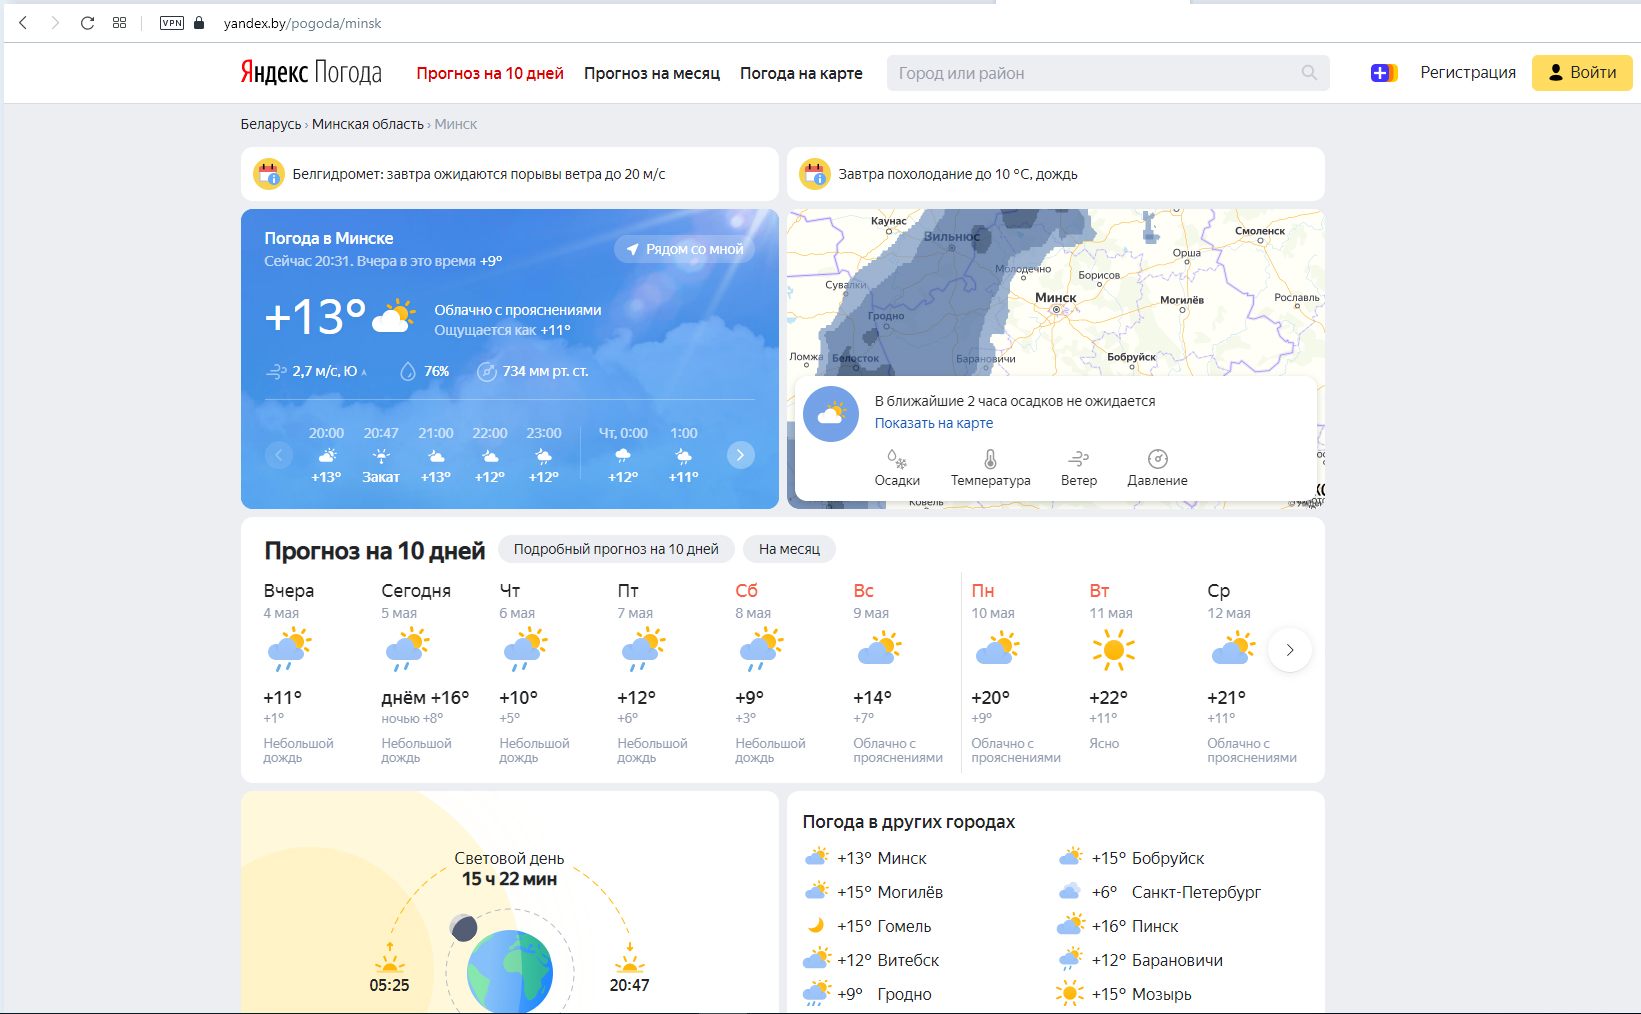
Task: Select the Ветер map layer
Action: point(1079,468)
